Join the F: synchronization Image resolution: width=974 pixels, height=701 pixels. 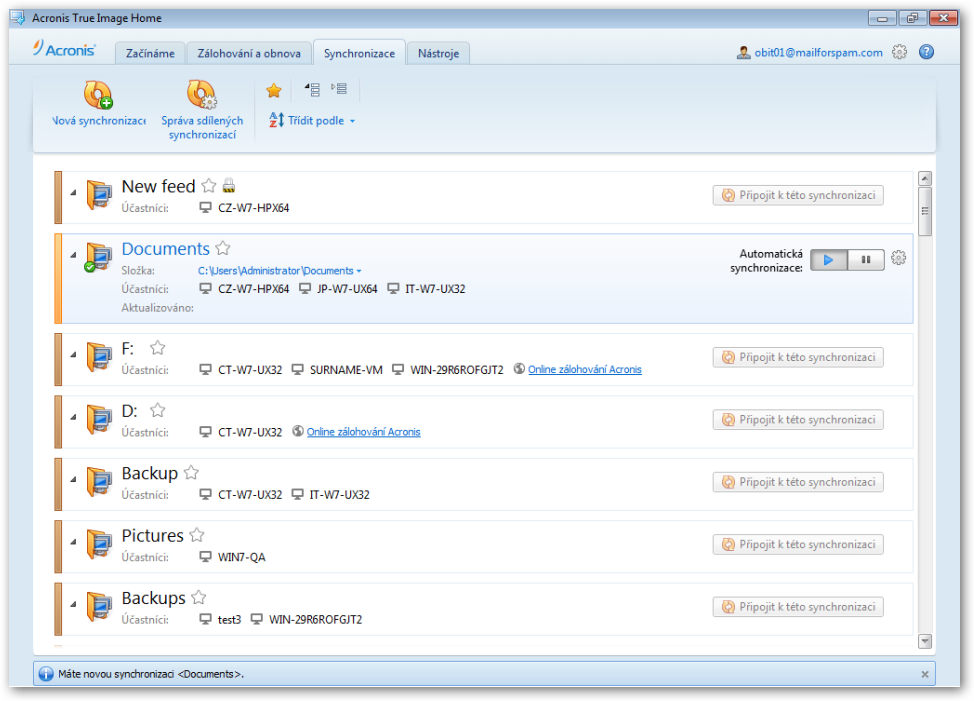click(x=798, y=357)
